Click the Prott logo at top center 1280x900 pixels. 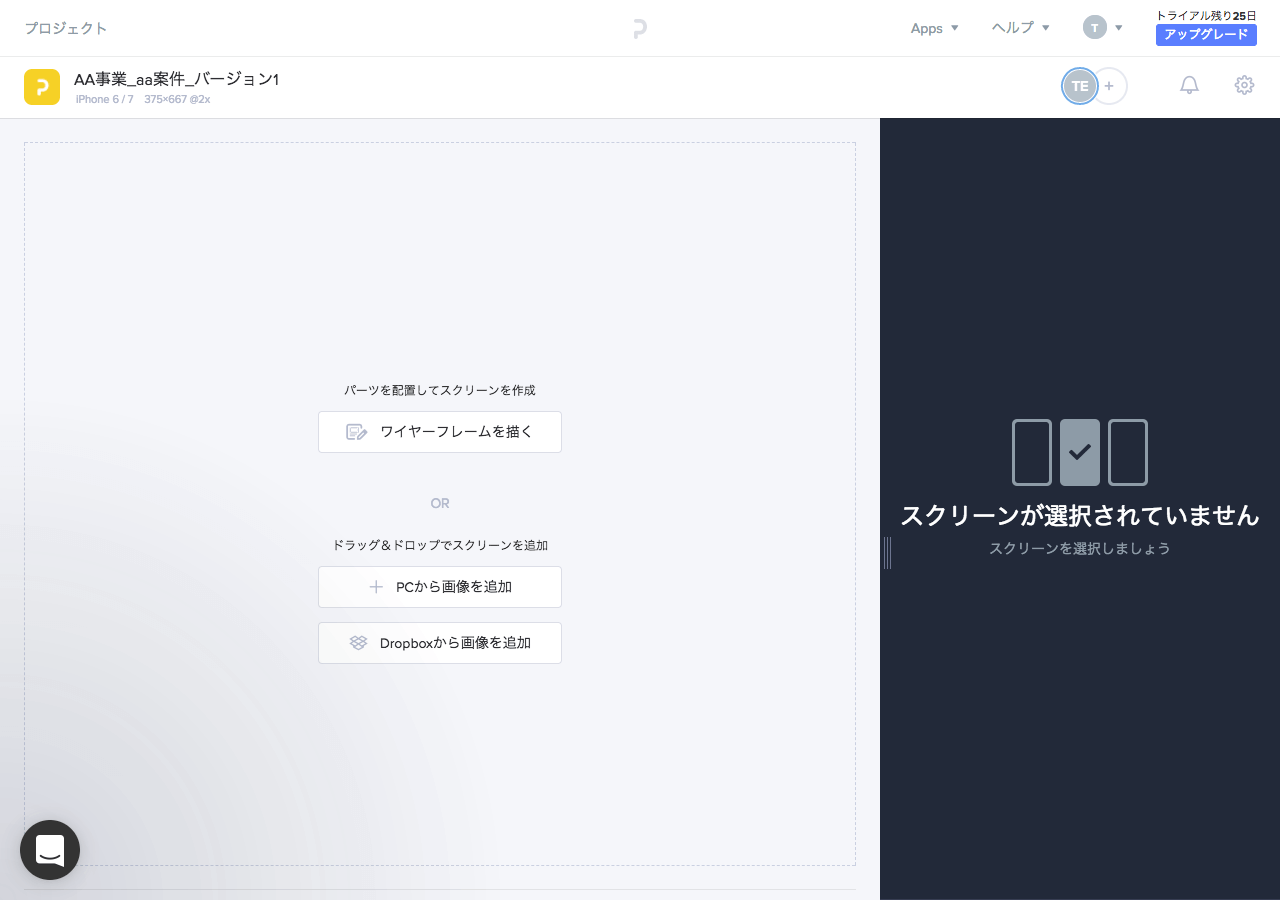tap(640, 28)
